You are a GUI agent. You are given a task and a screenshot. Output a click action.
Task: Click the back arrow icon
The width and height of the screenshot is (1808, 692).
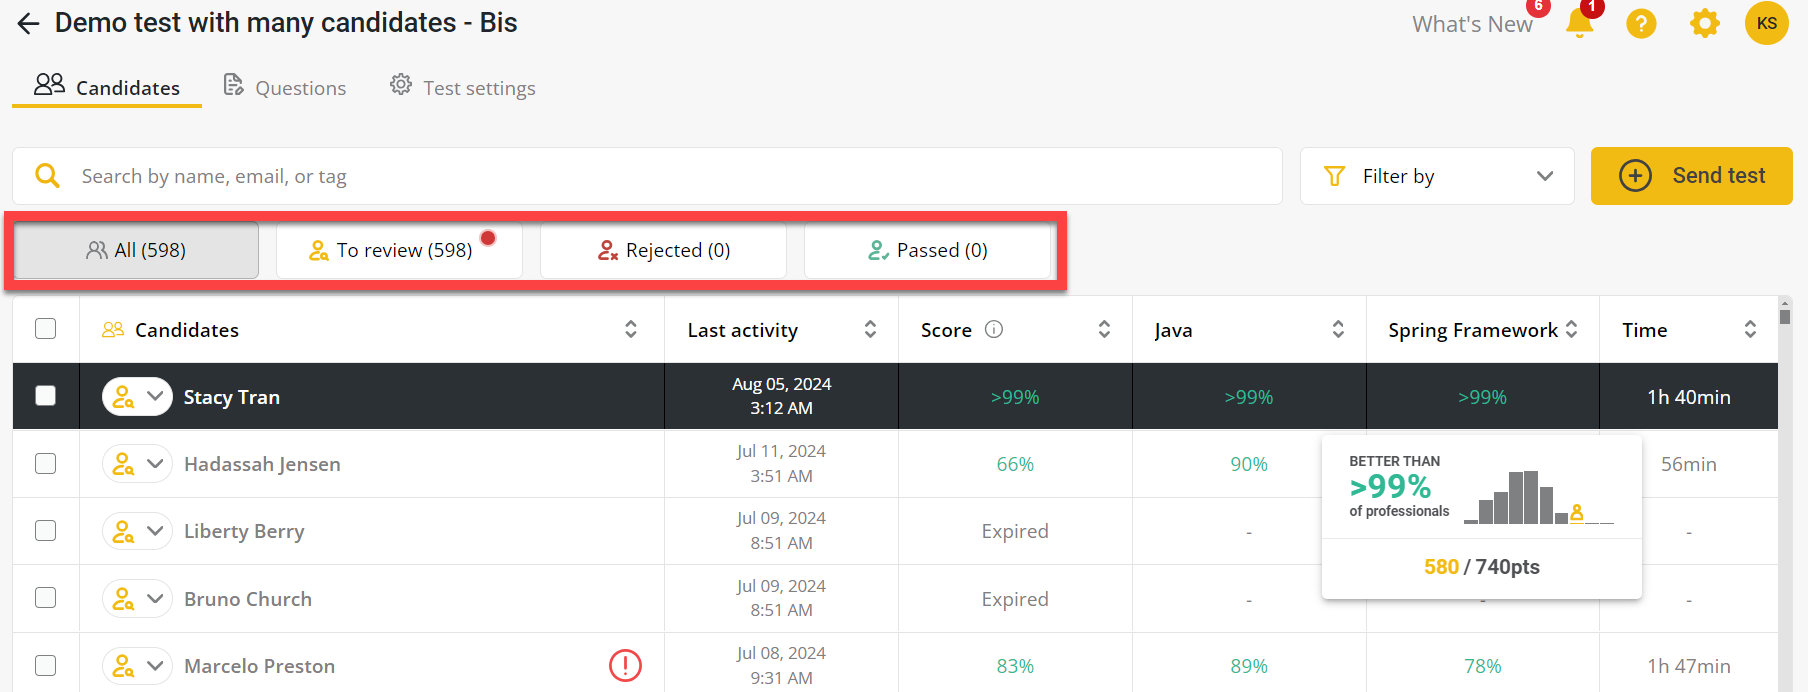[x=28, y=24]
